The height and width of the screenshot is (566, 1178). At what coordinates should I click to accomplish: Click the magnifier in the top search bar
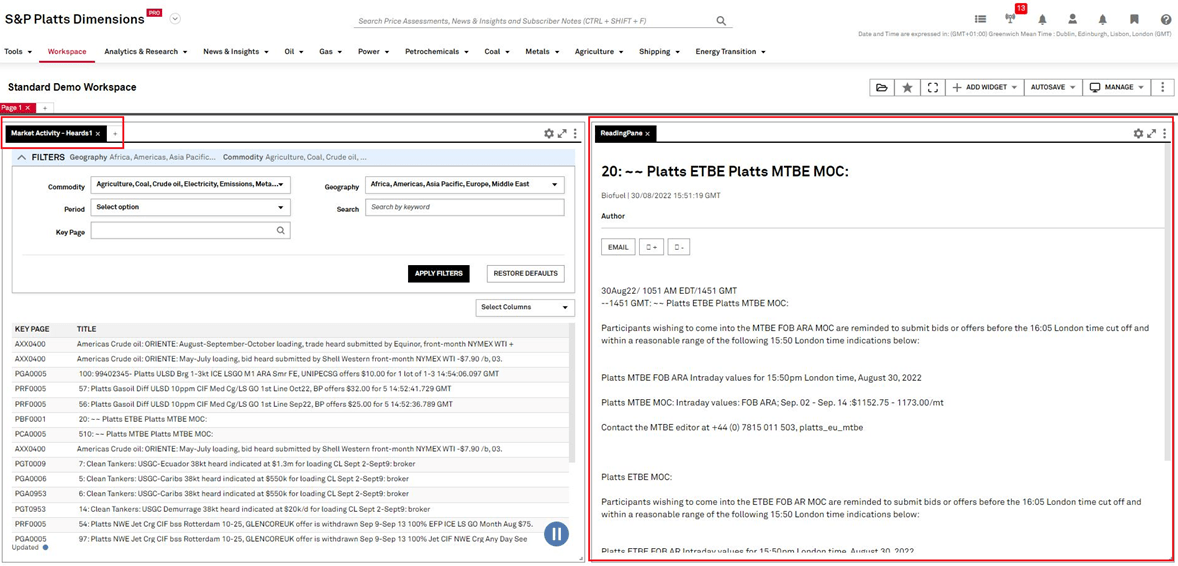[x=721, y=21]
